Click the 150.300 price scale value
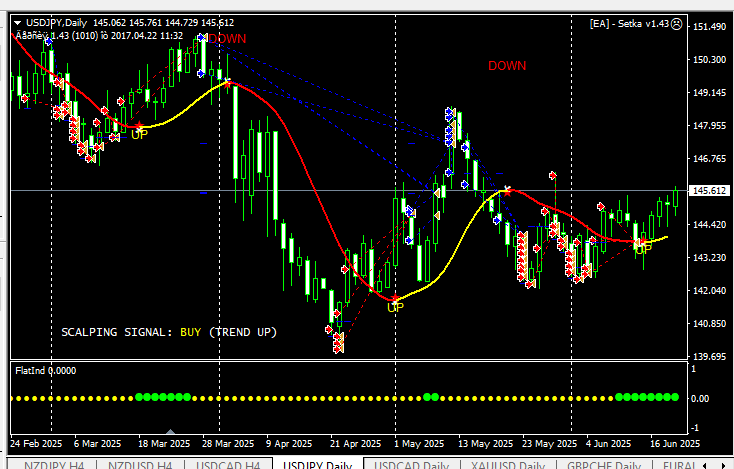Viewport: 734px width, 469px height. [709, 59]
